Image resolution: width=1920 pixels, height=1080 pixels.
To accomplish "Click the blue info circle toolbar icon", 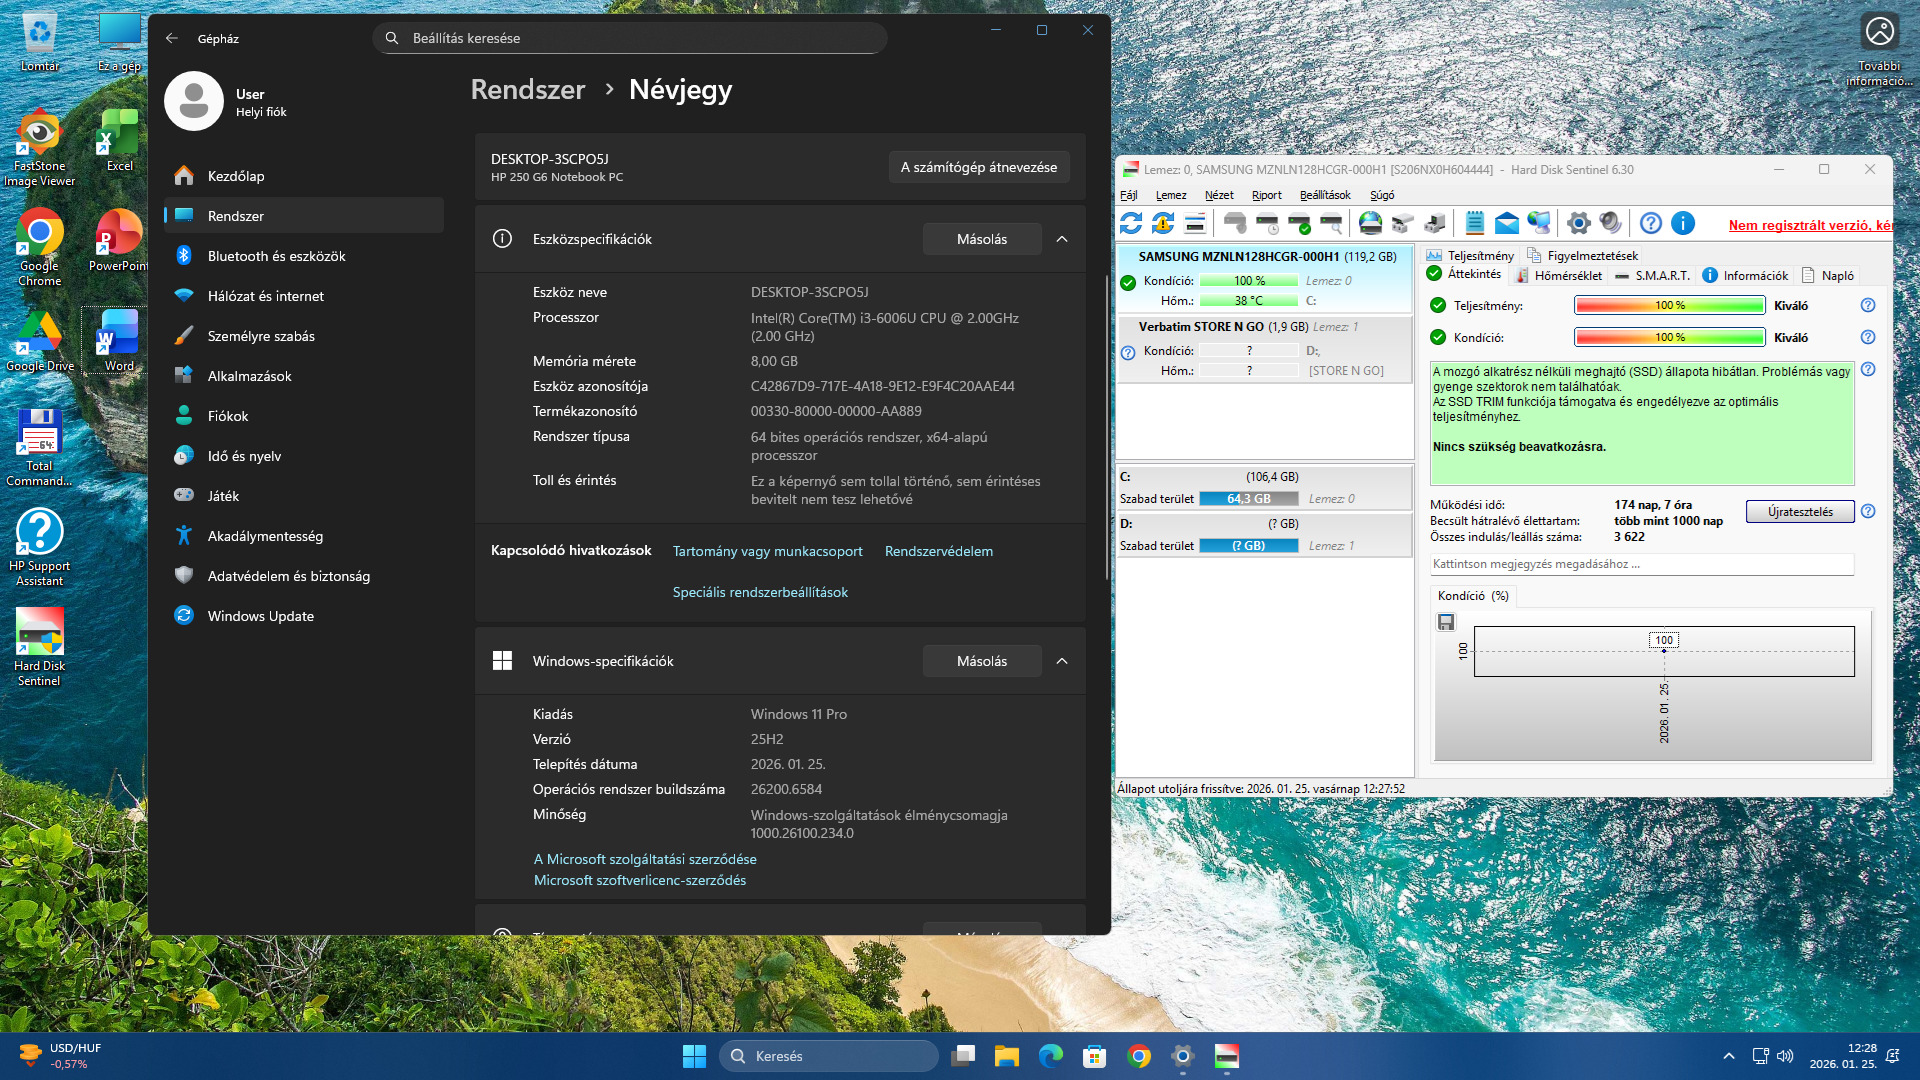I will click(1683, 223).
